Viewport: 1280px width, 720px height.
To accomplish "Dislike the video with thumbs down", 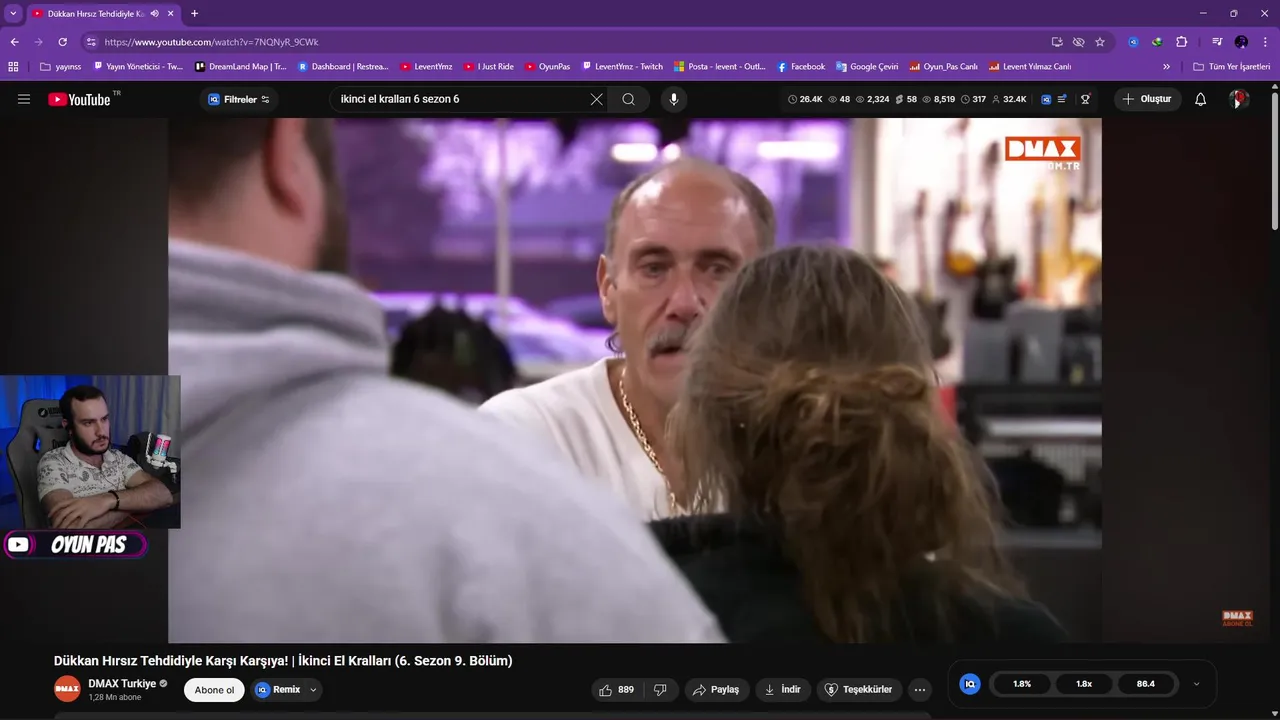I will click(x=660, y=689).
